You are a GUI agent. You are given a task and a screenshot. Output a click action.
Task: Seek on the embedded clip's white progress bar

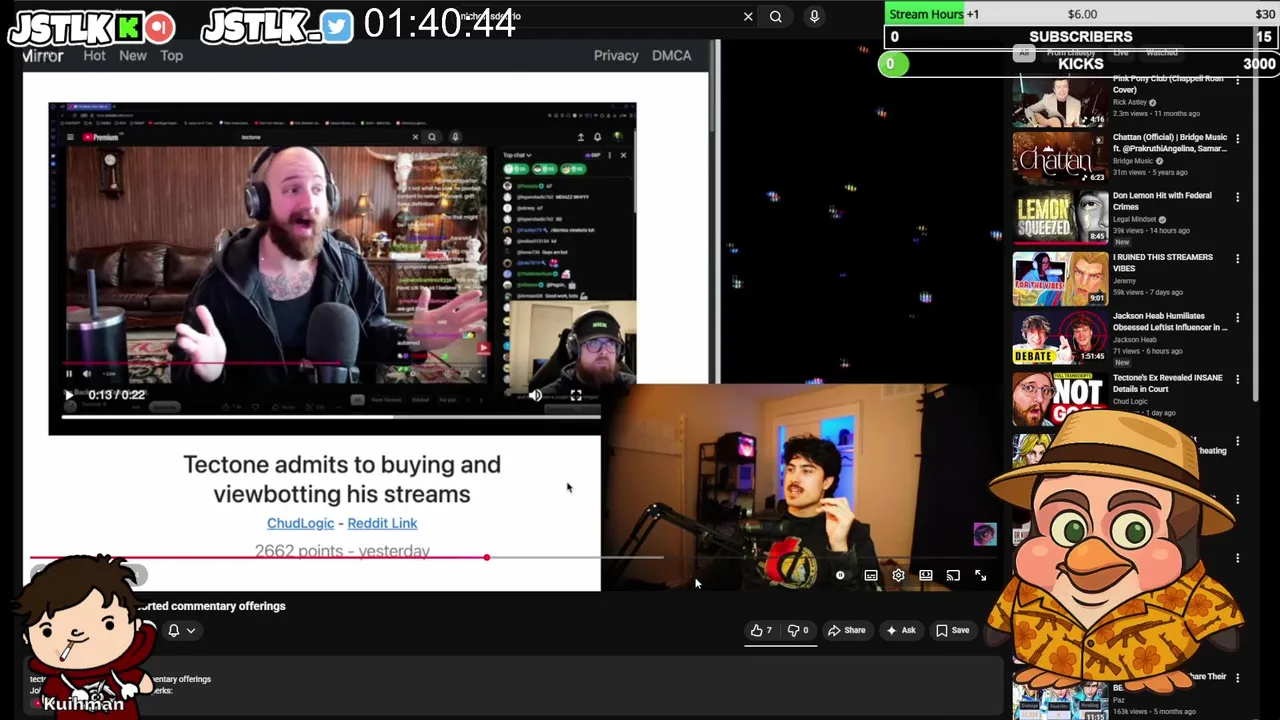pos(330,415)
